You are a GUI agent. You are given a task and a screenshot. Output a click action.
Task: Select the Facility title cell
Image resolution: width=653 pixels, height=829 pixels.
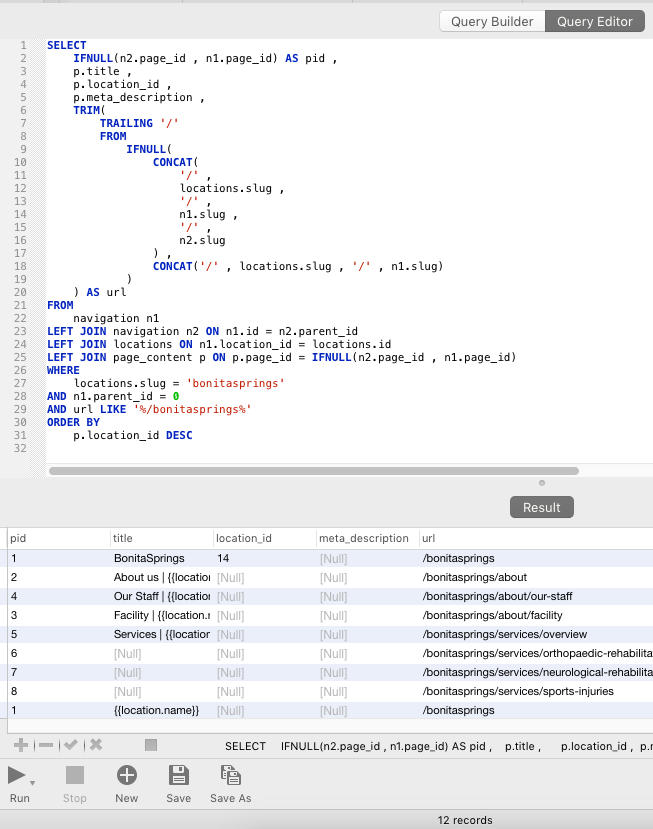point(161,615)
